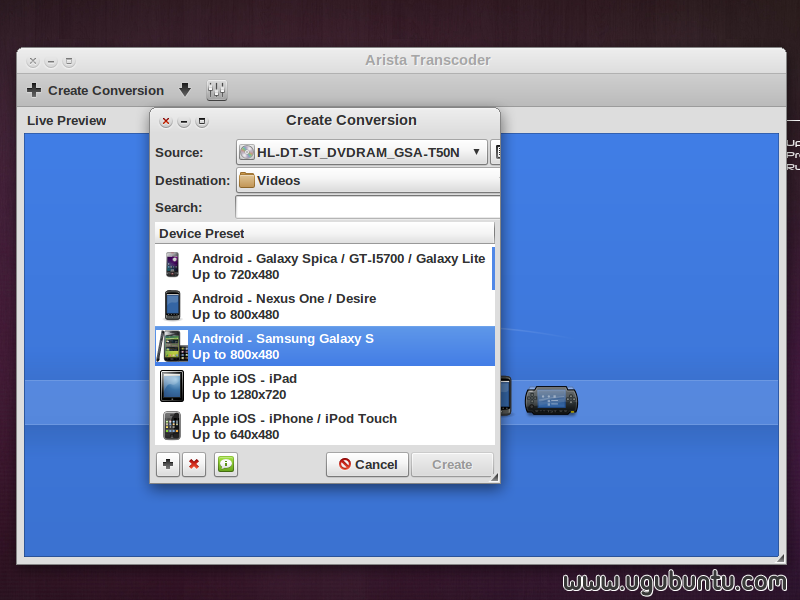Click the delete preset red X button
The image size is (800, 600).
[x=194, y=464]
